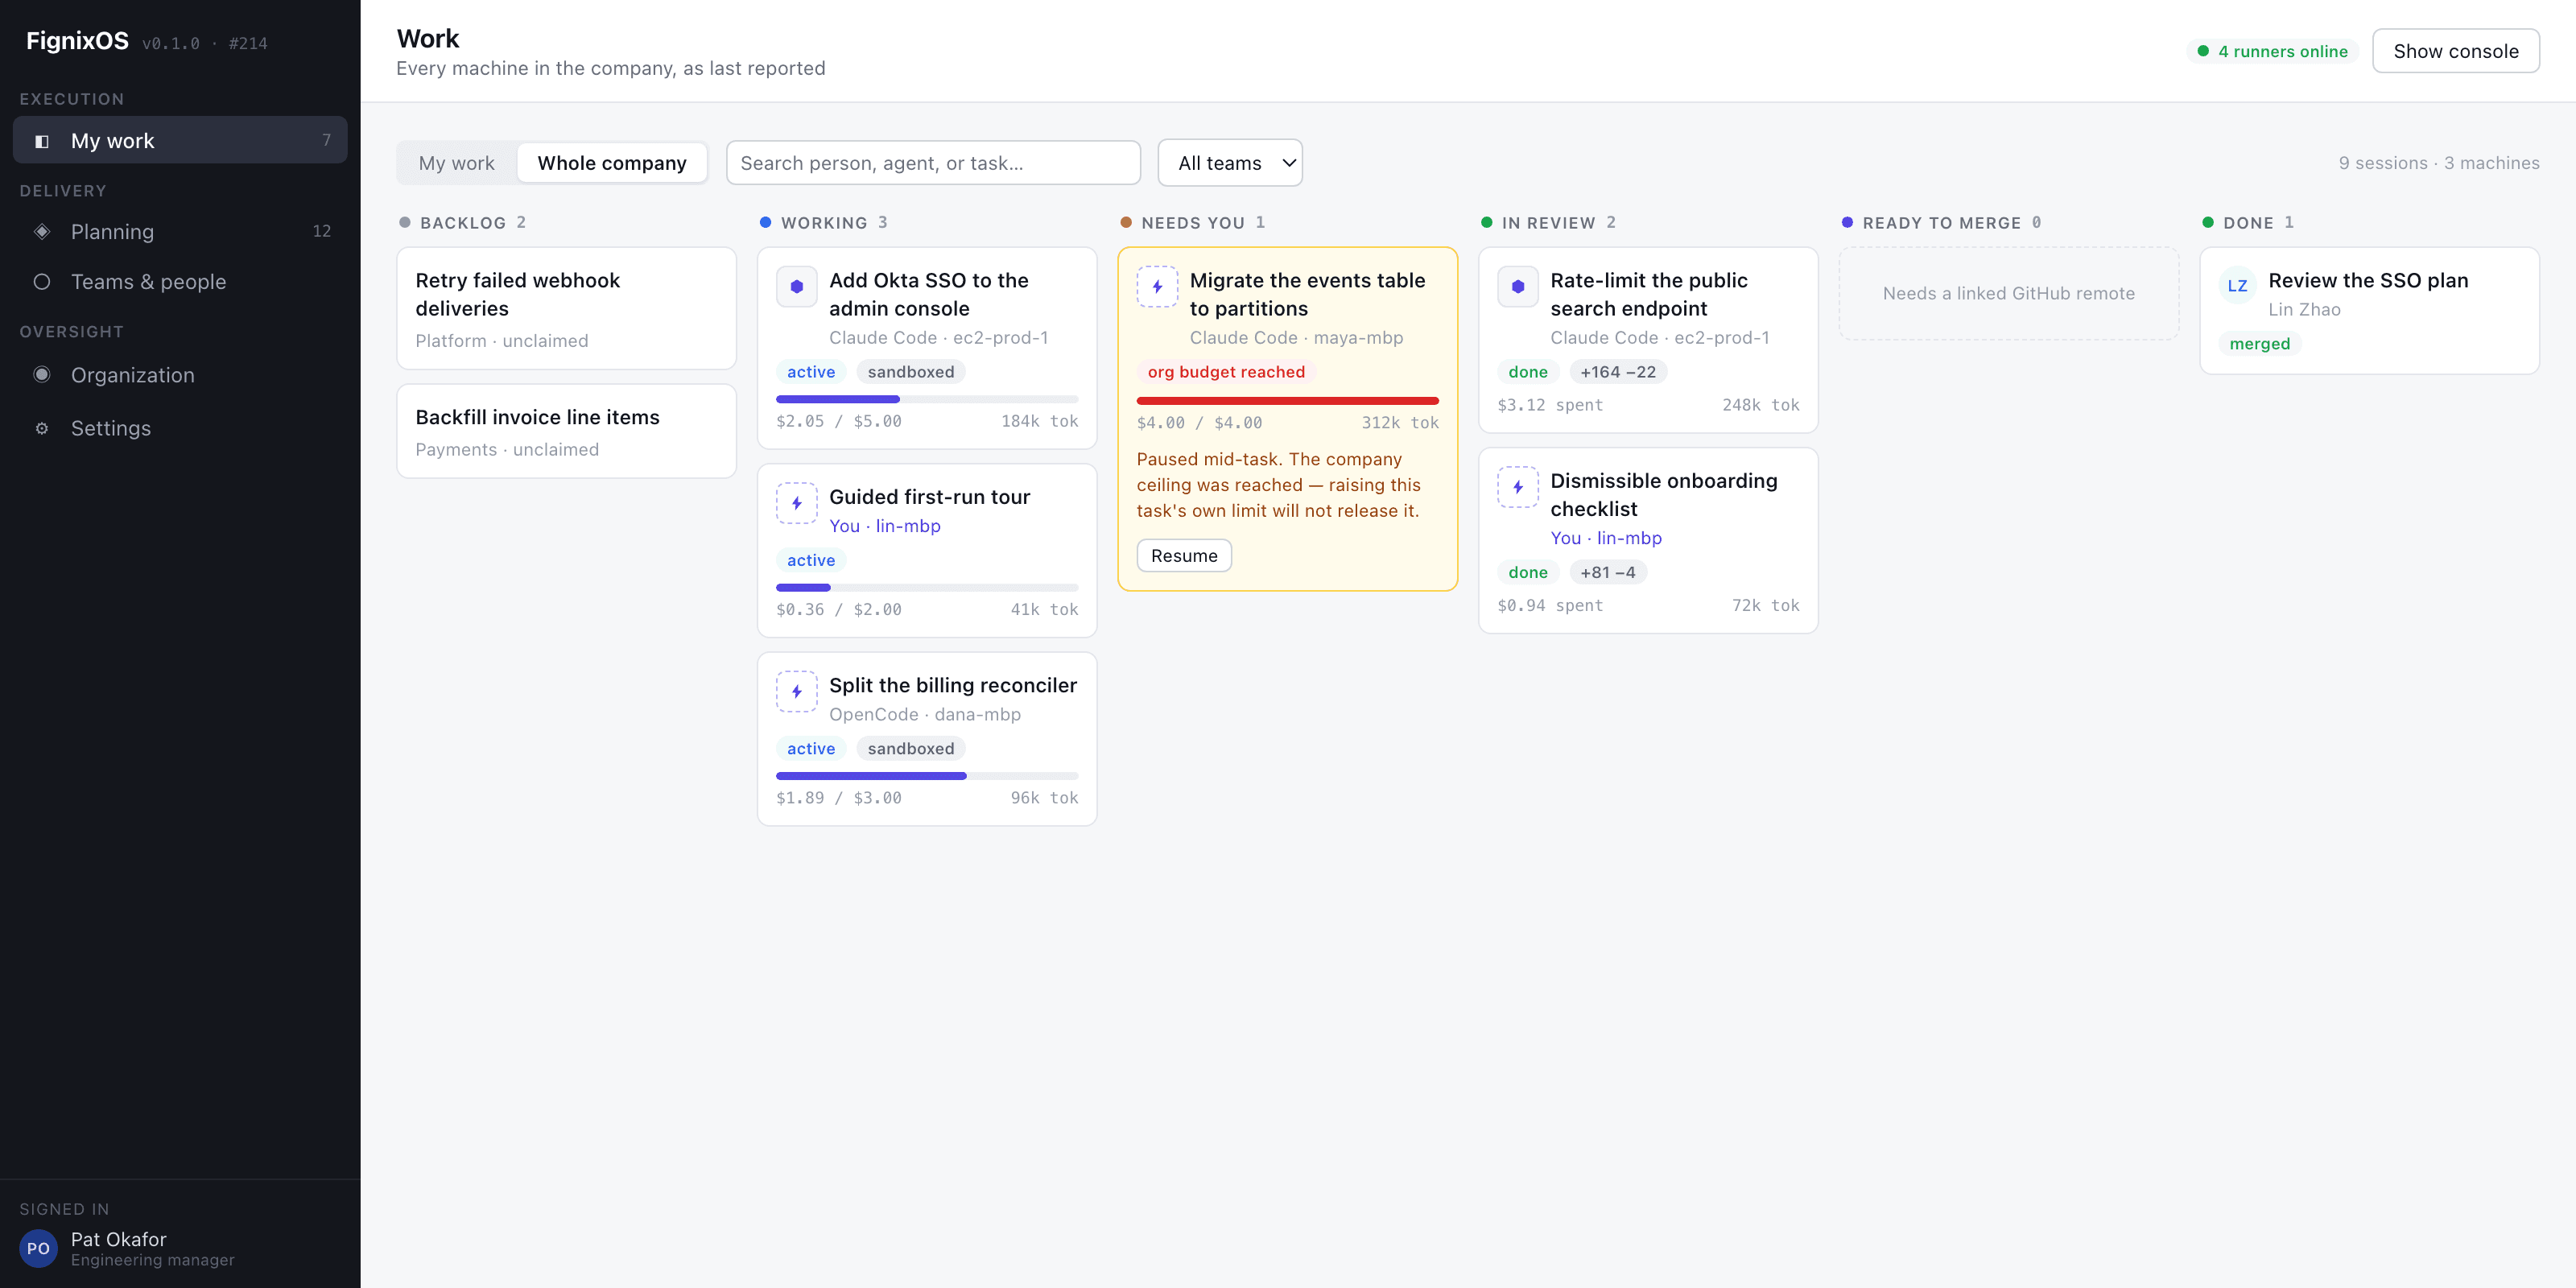The height and width of the screenshot is (1288, 2576).
Task: Click the Rate-limit search endpoint hexagon icon
Action: pos(1518,286)
